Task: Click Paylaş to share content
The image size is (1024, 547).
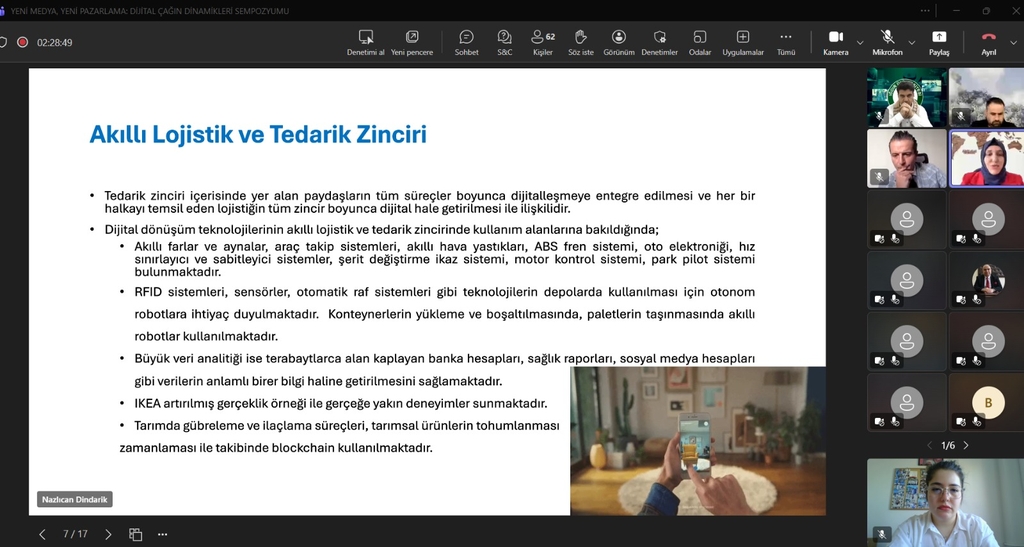Action: 939,42
